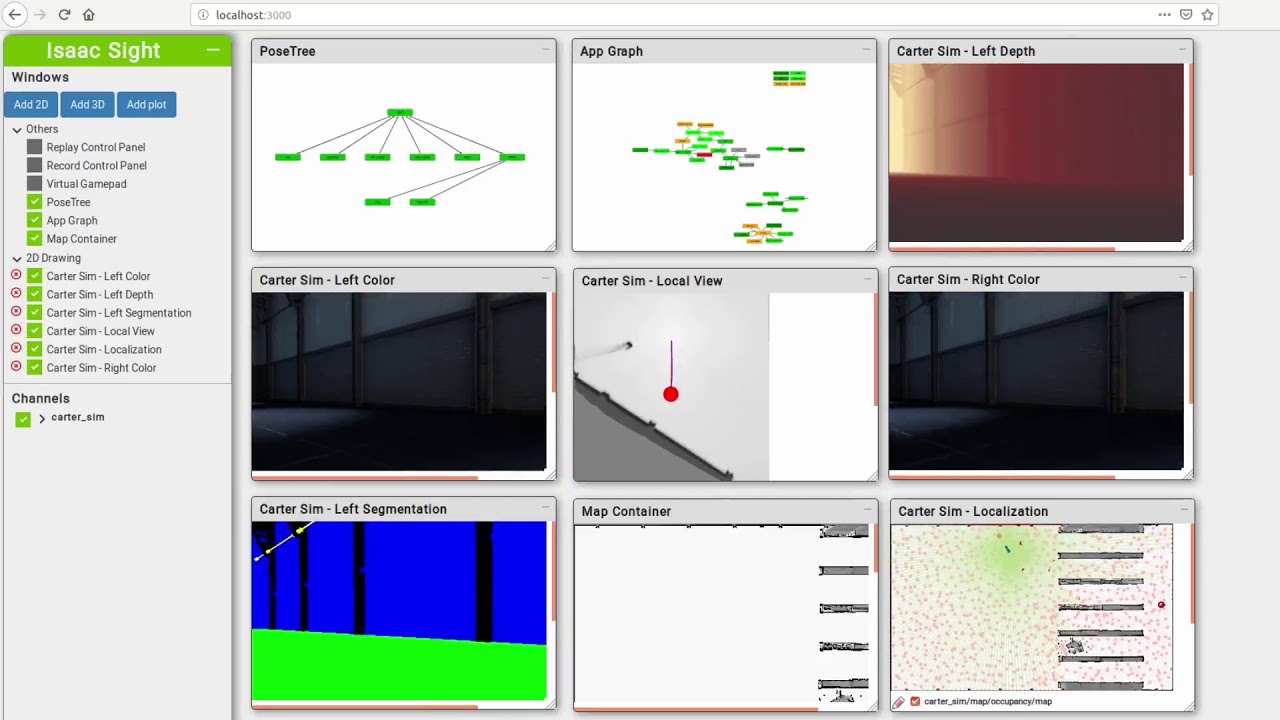Remove Carter Sim - Localization red X icon
Screen dimensions: 1280x720
click(x=16, y=349)
